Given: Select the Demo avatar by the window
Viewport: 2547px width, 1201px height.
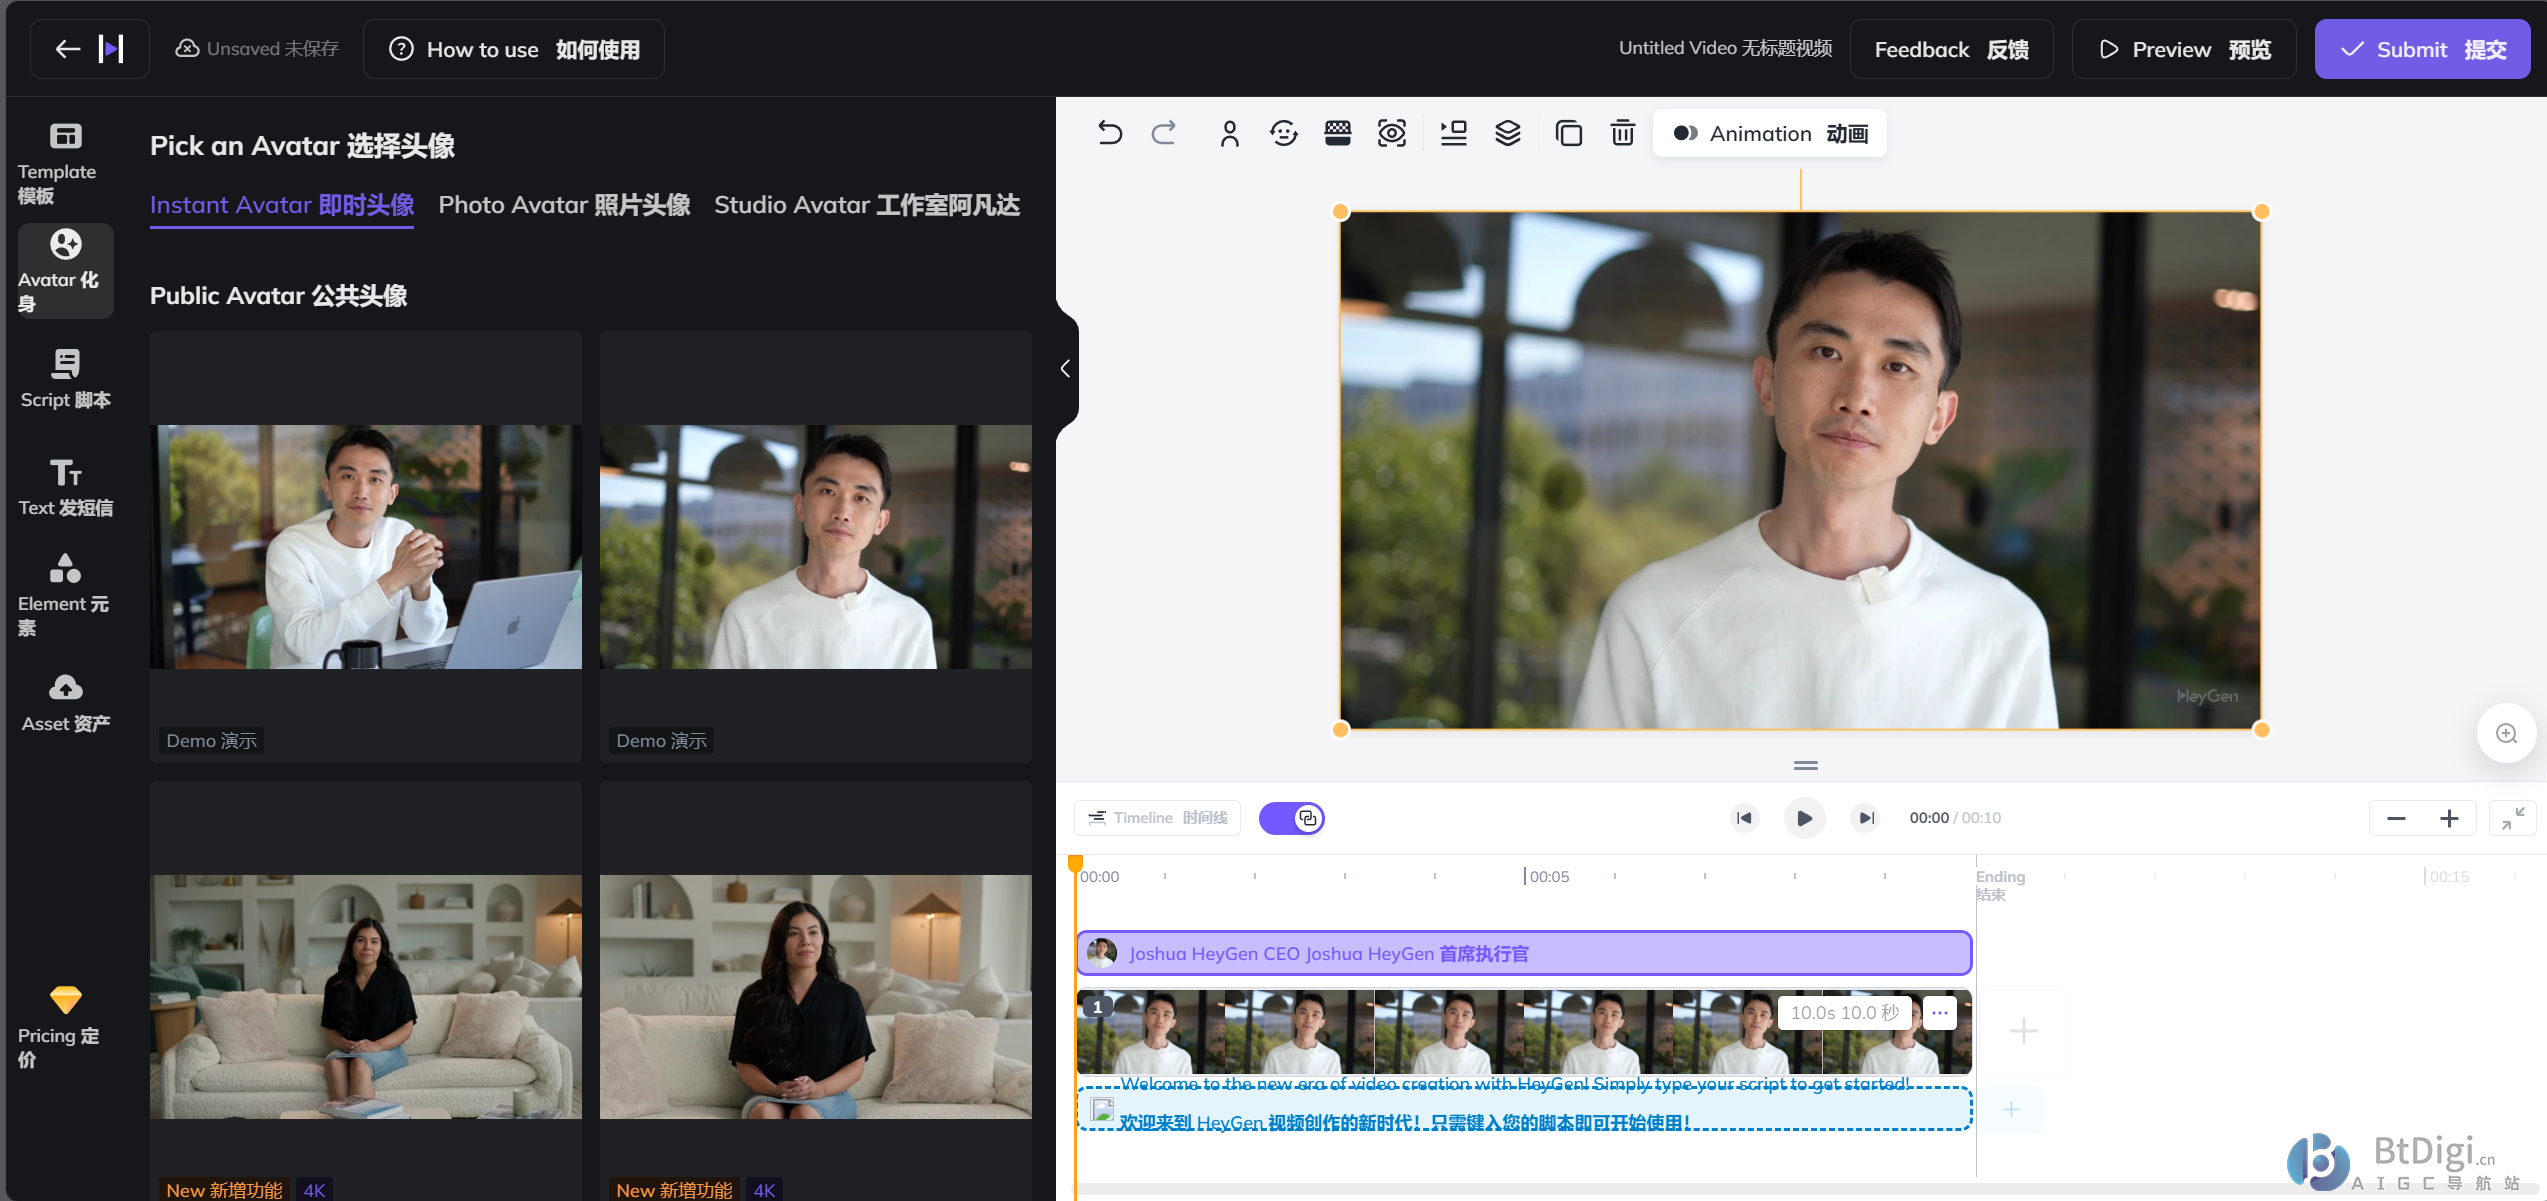Looking at the screenshot, I should [816, 547].
